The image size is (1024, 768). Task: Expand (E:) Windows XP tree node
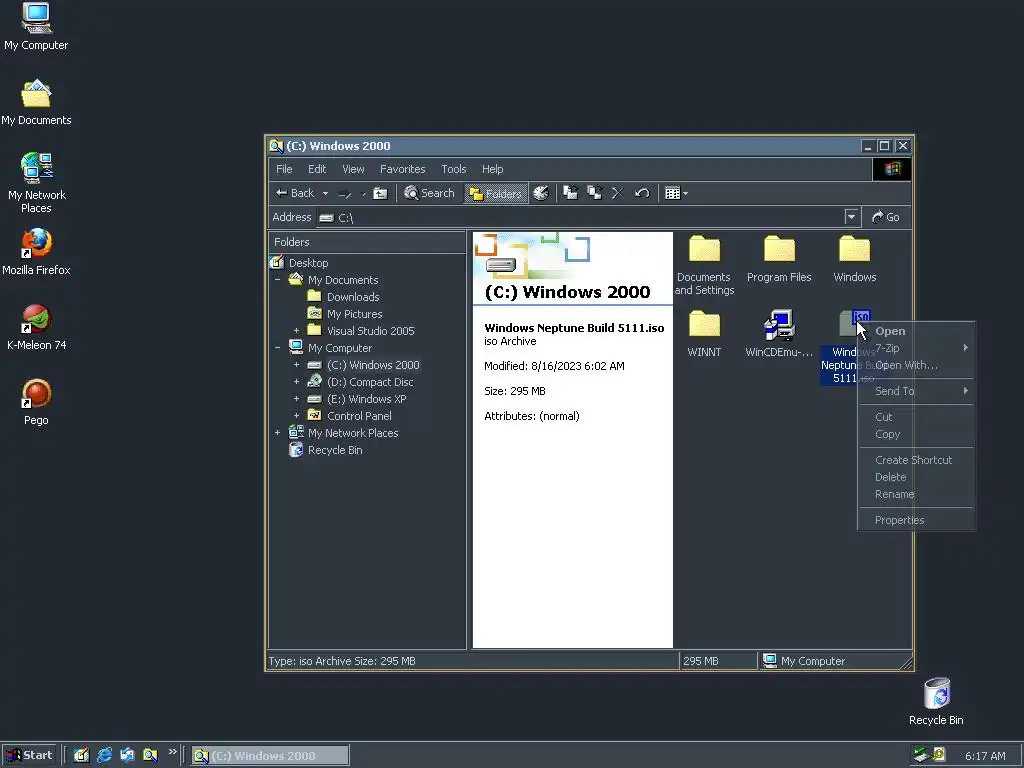[296, 399]
